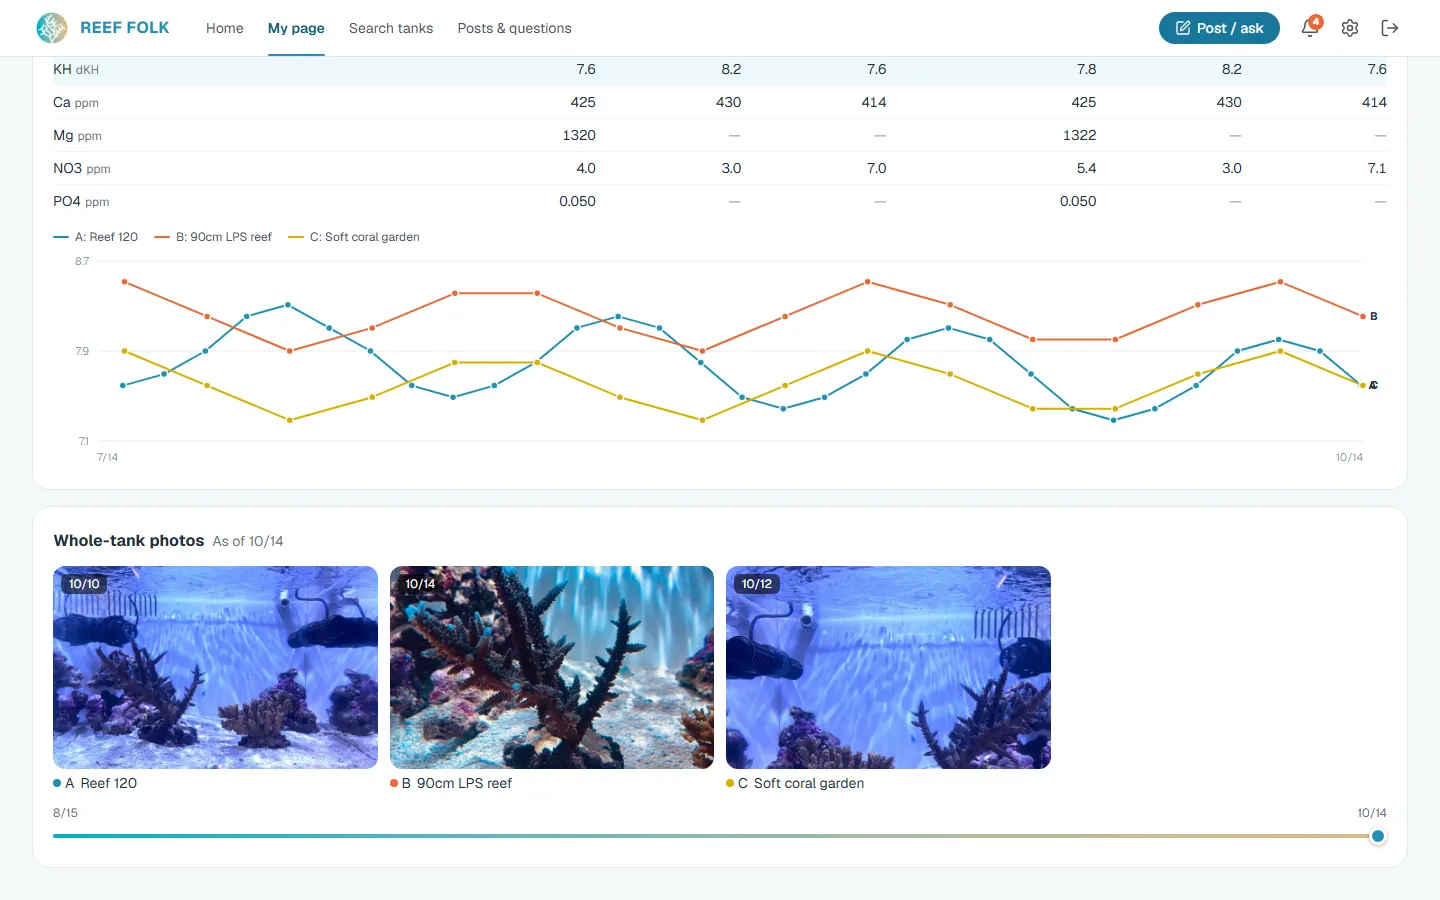
Task: Click the Mg value 1322
Action: point(1080,135)
